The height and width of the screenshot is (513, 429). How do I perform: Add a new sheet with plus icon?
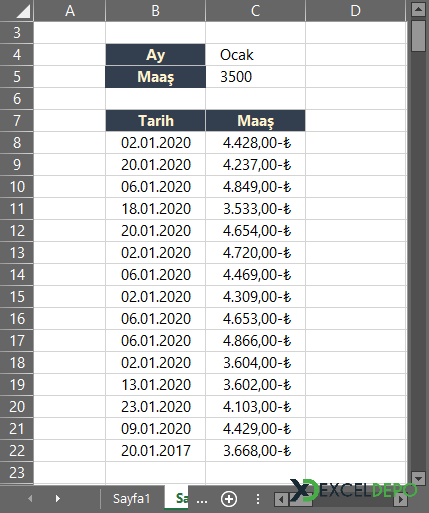tap(229, 499)
